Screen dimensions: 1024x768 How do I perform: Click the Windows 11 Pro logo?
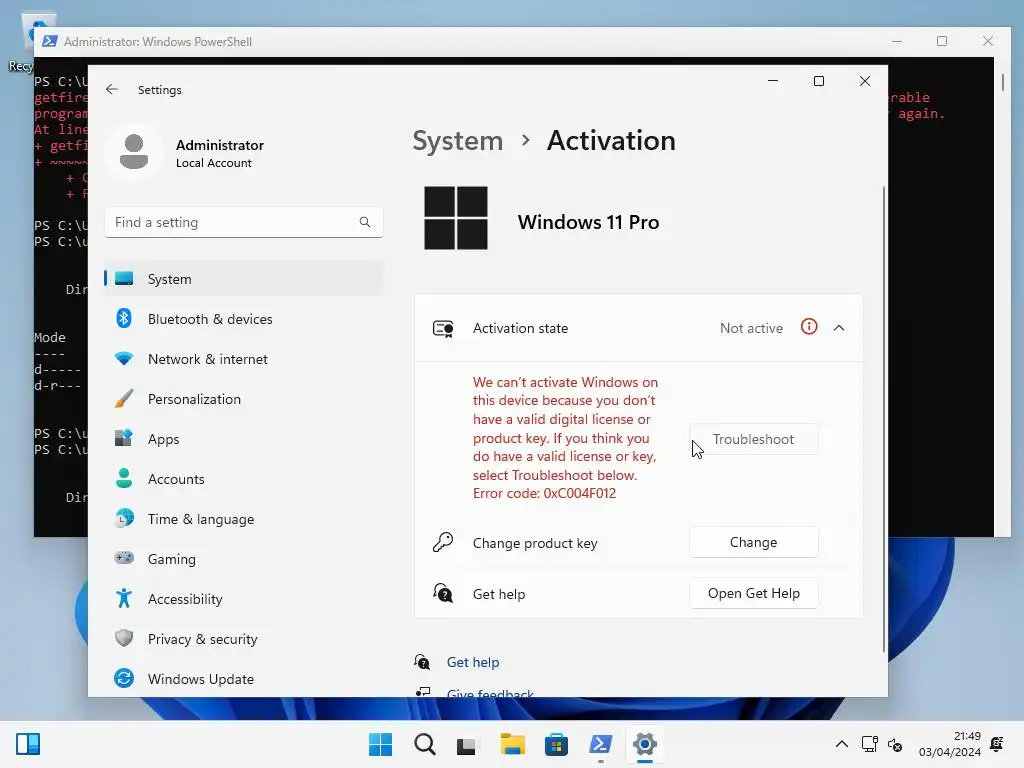point(456,218)
